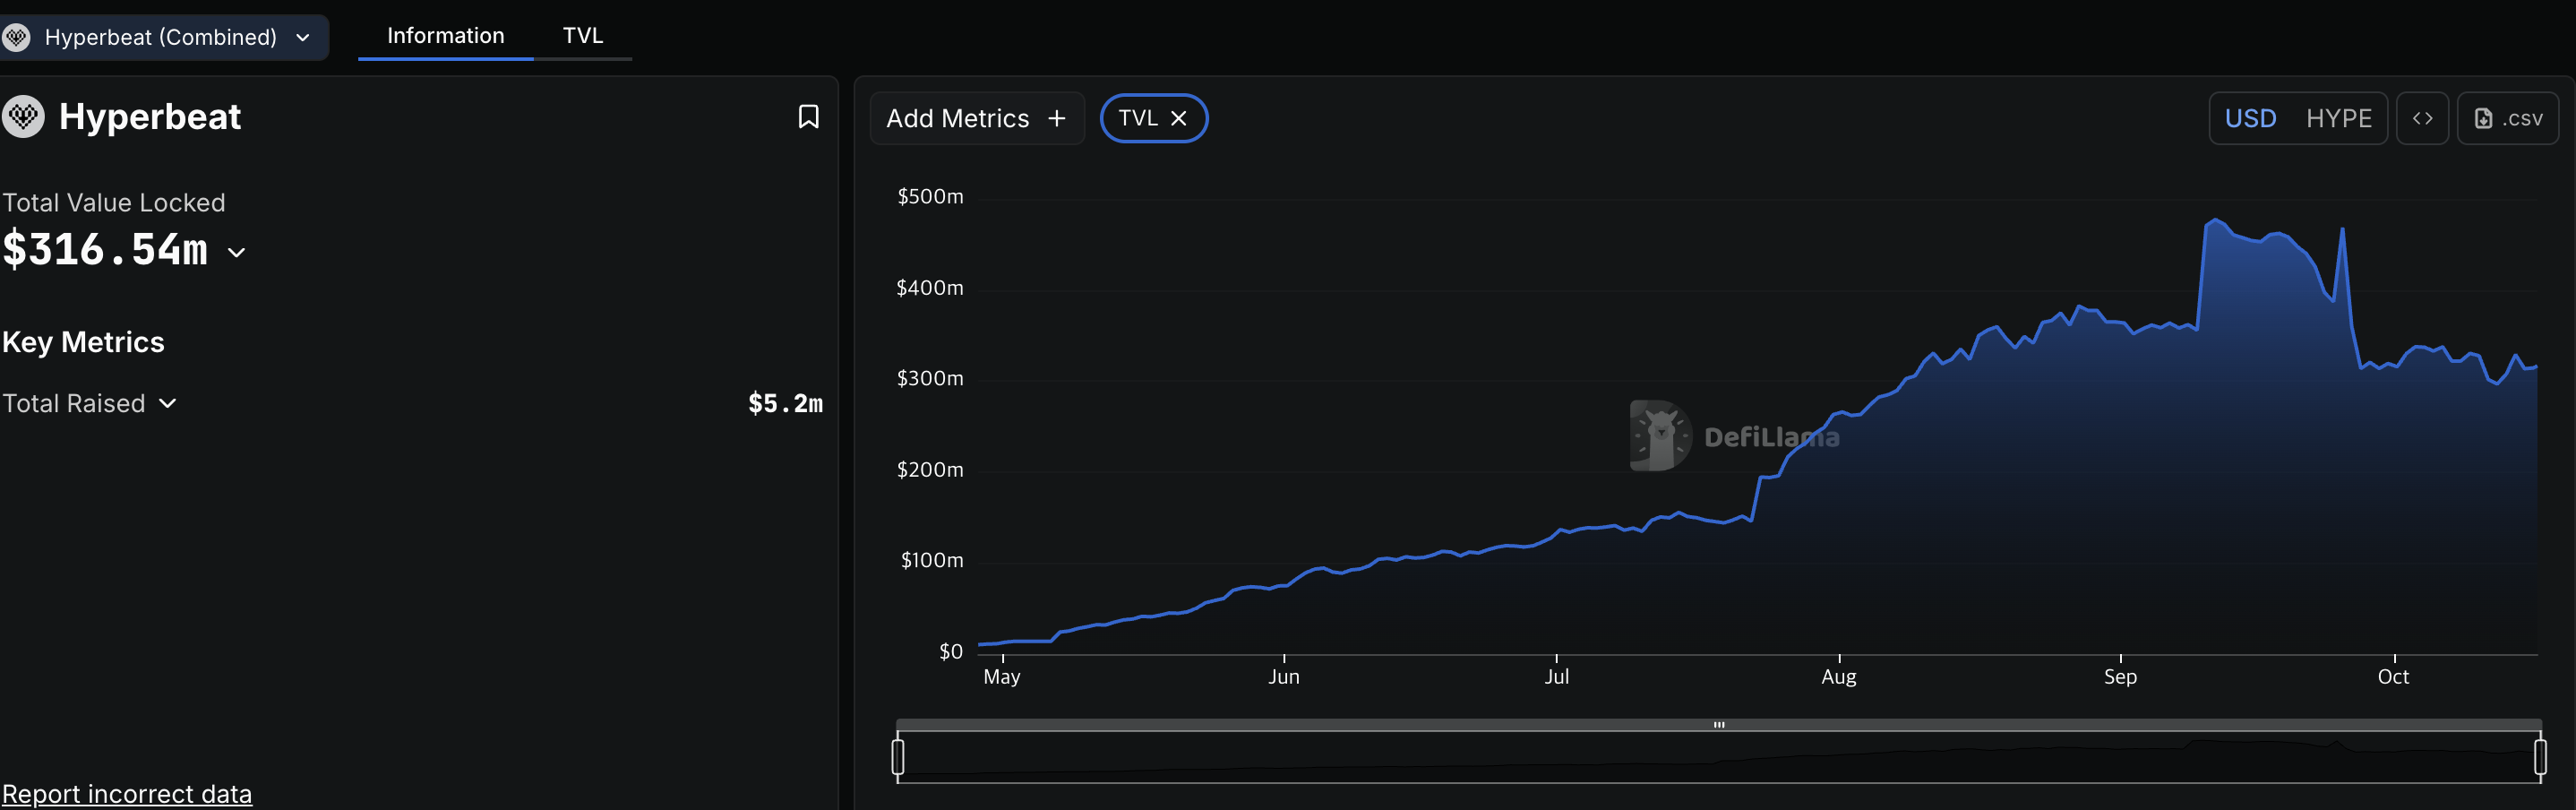Viewport: 2576px width, 810px height.
Task: Click the $400m y-axis label
Action: (930, 288)
